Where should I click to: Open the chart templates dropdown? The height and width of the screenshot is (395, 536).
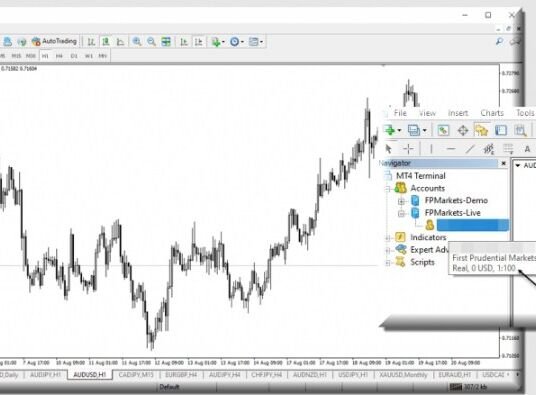[256, 42]
